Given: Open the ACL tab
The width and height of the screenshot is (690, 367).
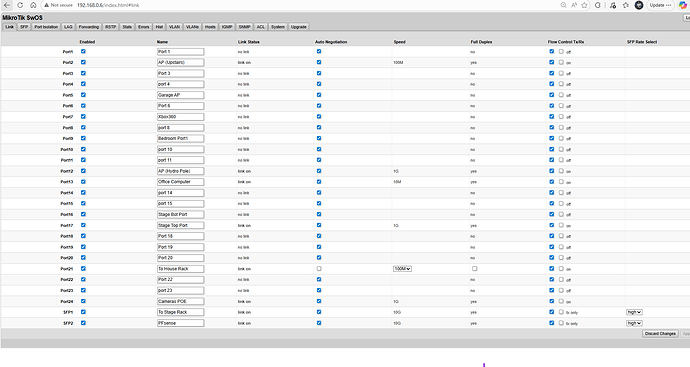Looking at the screenshot, I should click(x=261, y=27).
